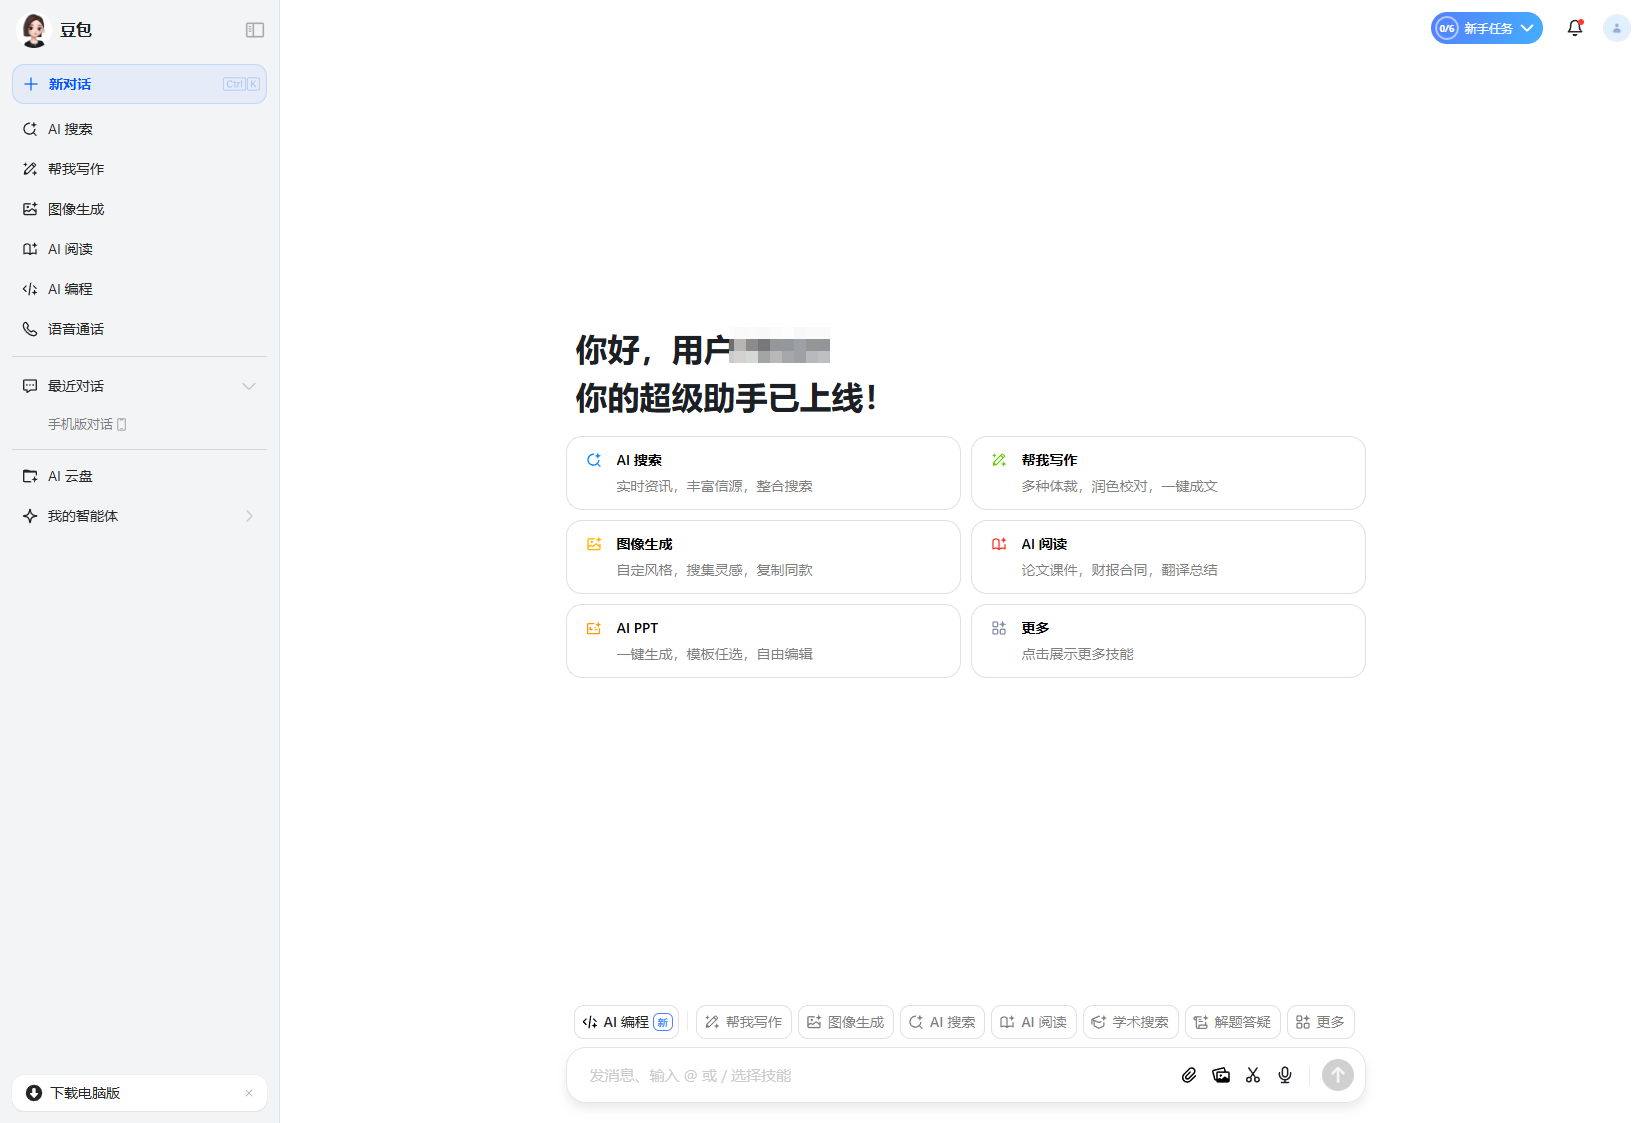This screenshot has width=1651, height=1123.
Task: Open 图像生成 in the sidebar
Action: click(x=139, y=209)
